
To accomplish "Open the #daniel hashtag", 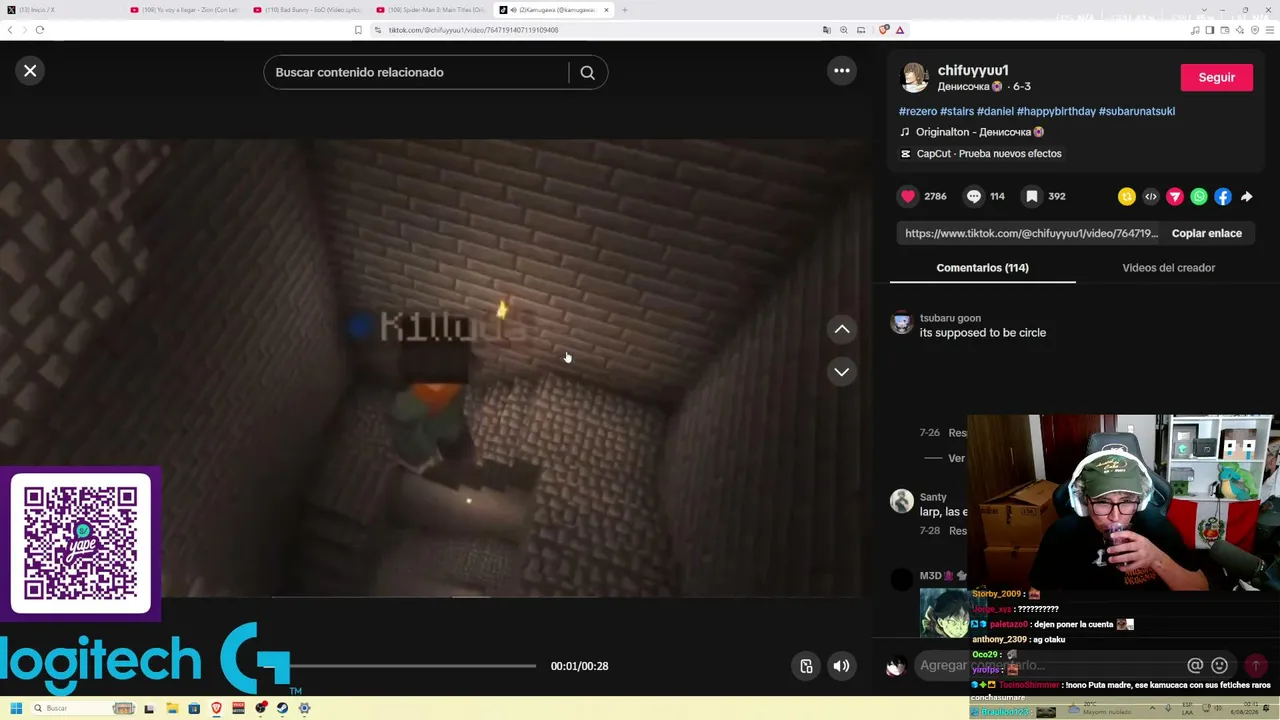I will point(995,111).
